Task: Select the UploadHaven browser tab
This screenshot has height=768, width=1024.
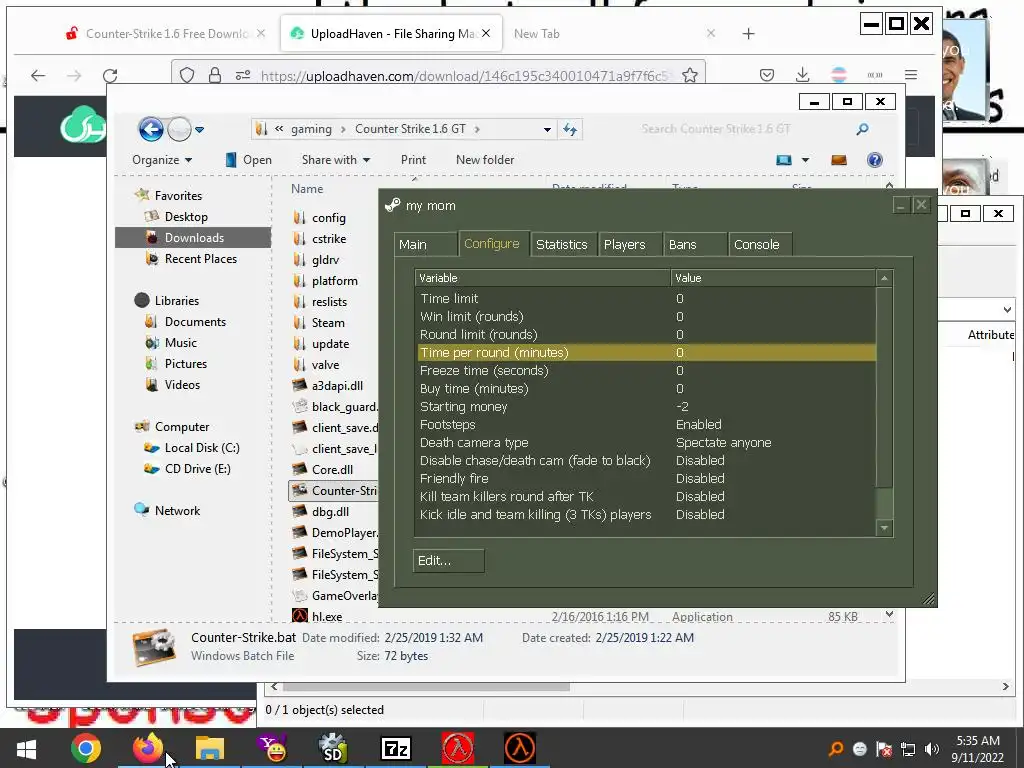Action: [392, 33]
